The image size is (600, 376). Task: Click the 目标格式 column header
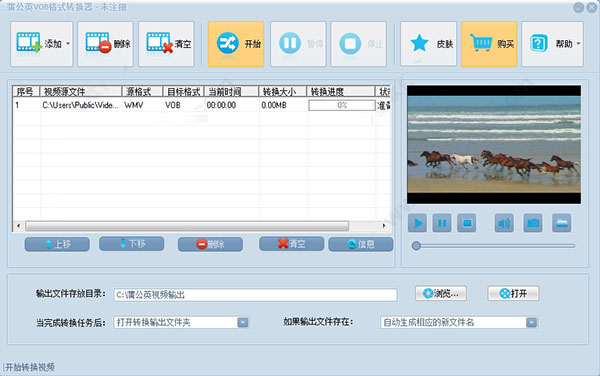(x=184, y=92)
